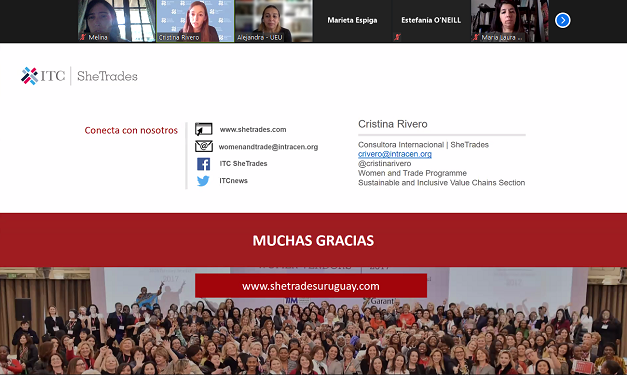Click Estefania O'NEILL's muted microphone icon
This screenshot has height=375, width=627.
[x=397, y=37]
